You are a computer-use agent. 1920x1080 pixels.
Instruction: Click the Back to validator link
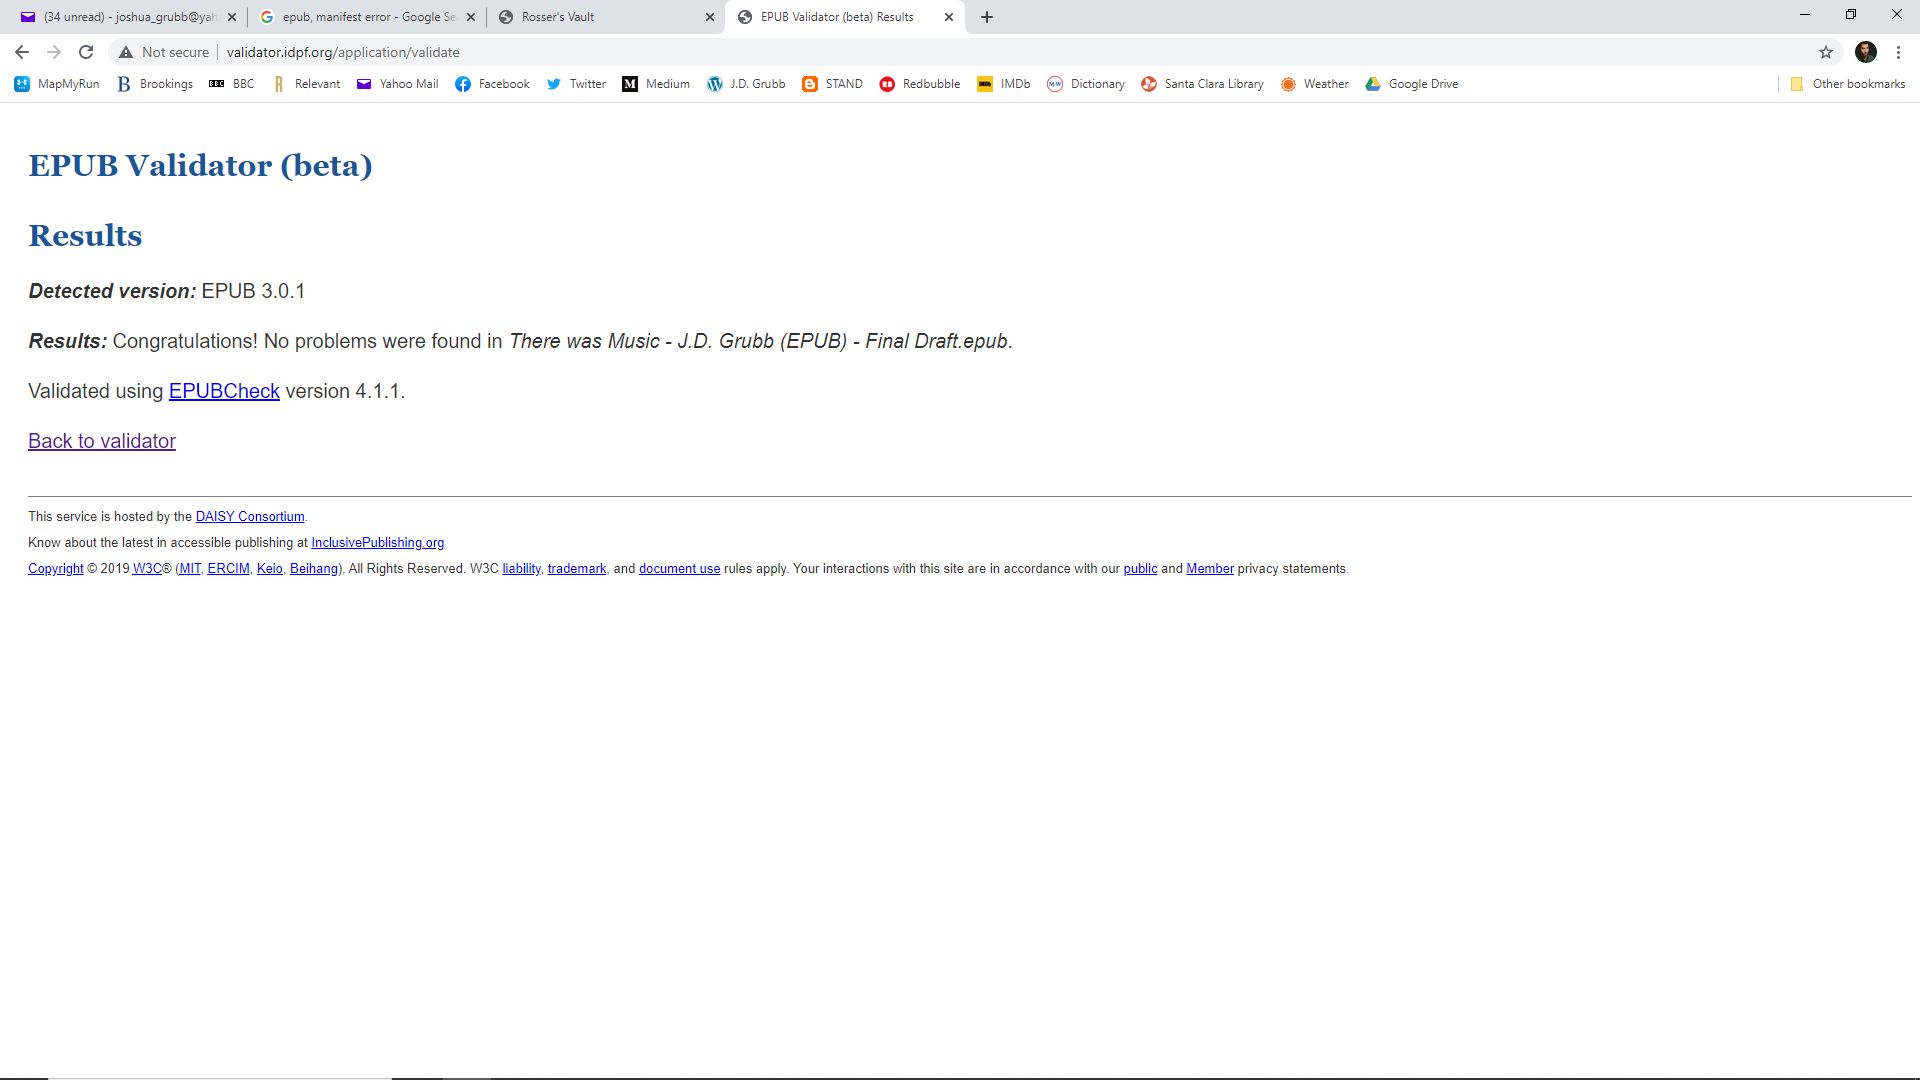click(x=102, y=441)
